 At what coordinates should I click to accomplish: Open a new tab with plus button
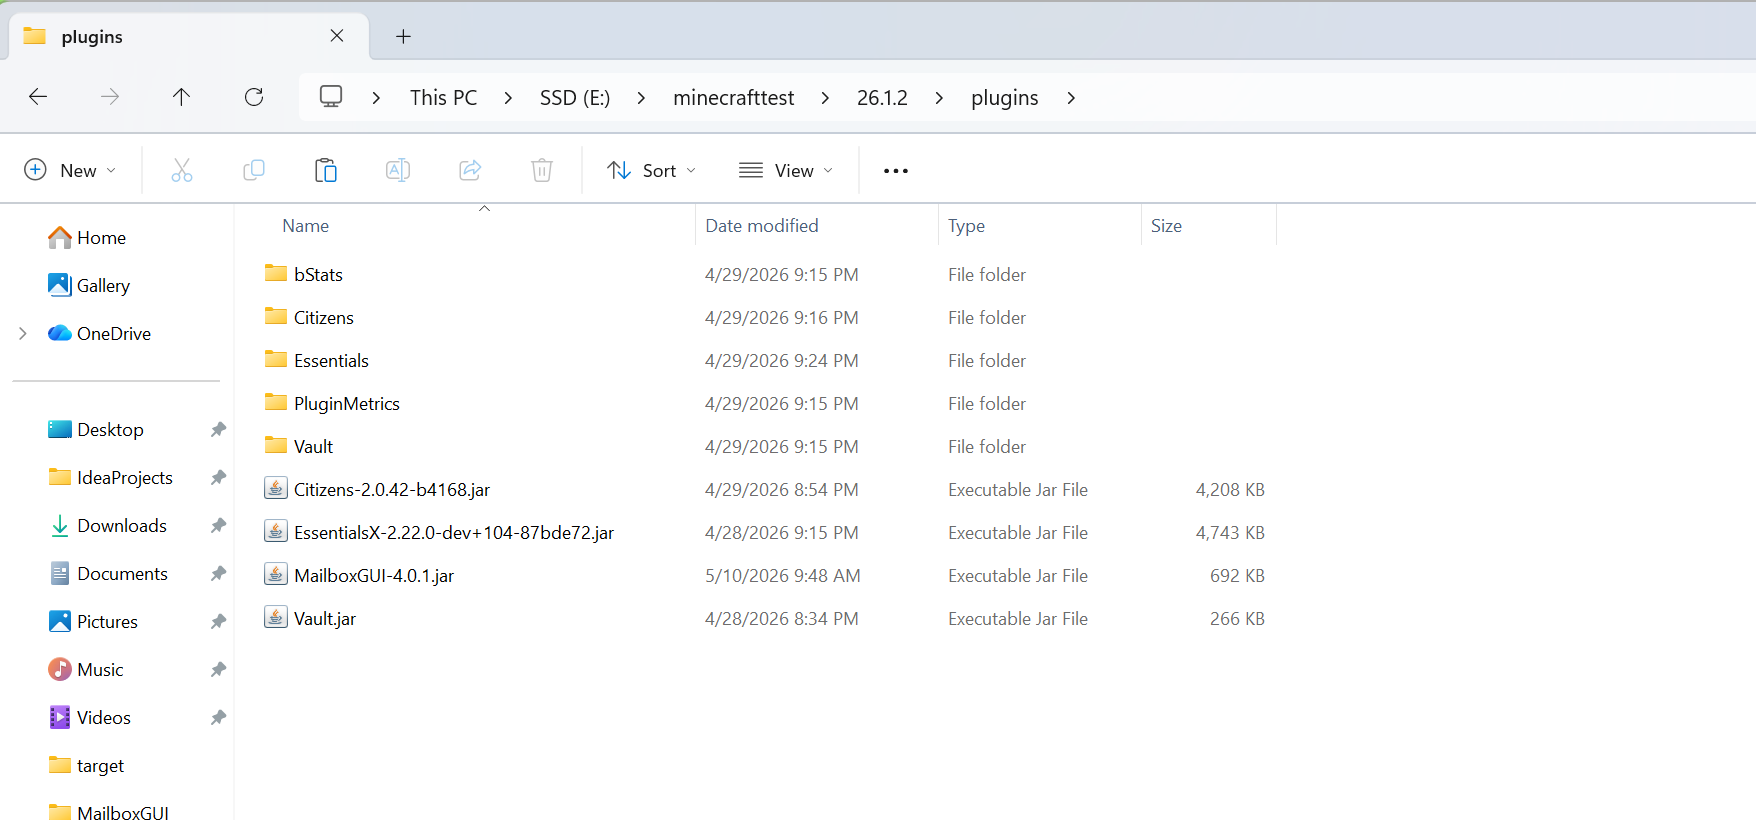(x=403, y=36)
